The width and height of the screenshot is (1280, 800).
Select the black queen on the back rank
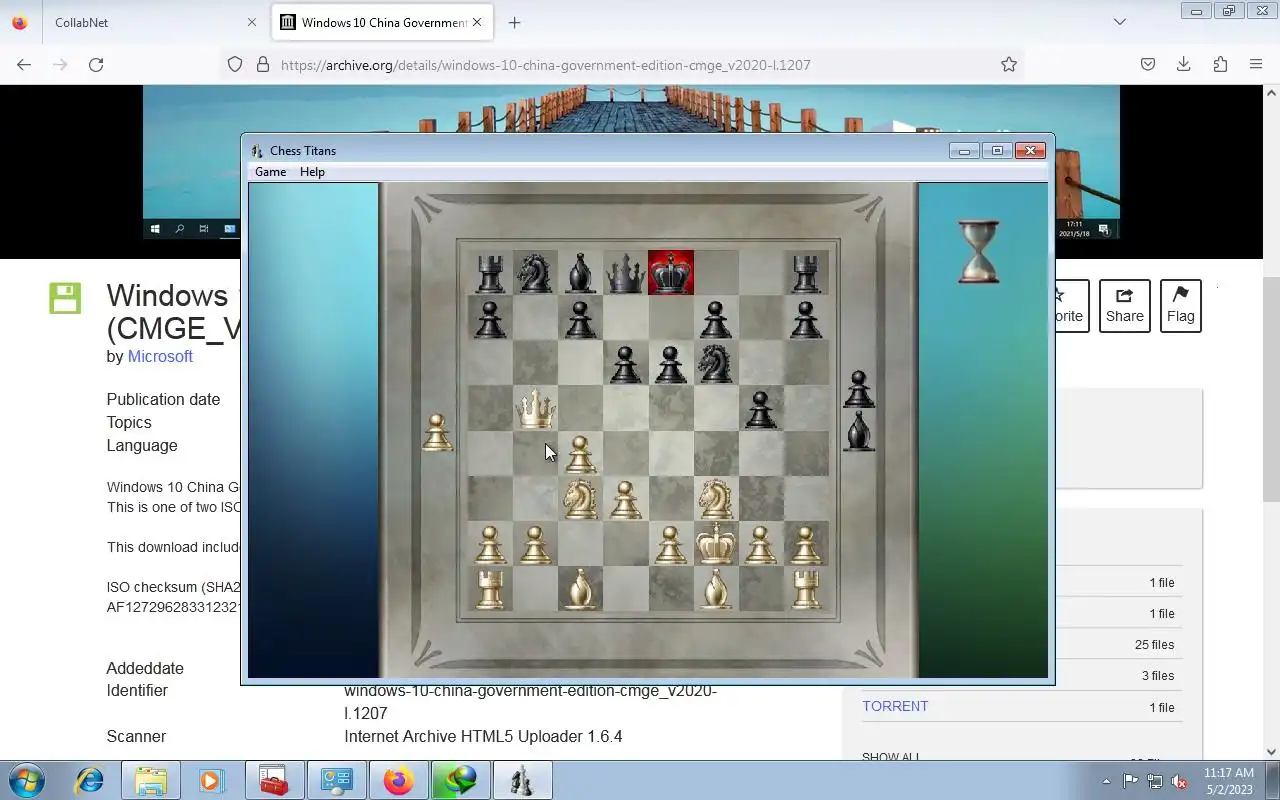pyautogui.click(x=626, y=272)
